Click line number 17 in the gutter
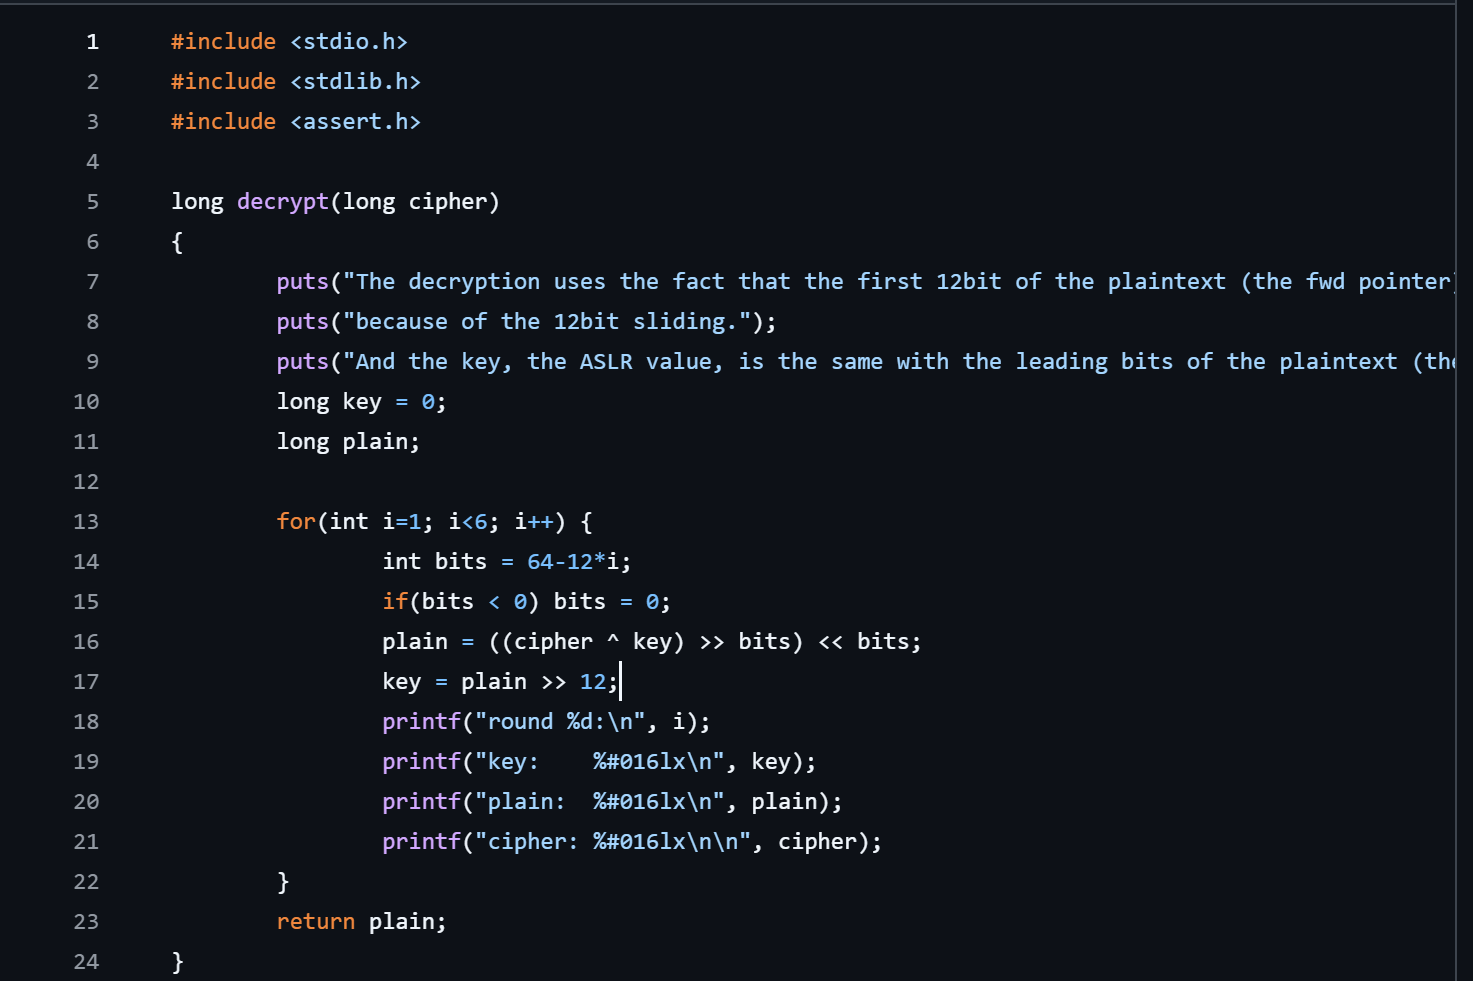 pos(86,682)
